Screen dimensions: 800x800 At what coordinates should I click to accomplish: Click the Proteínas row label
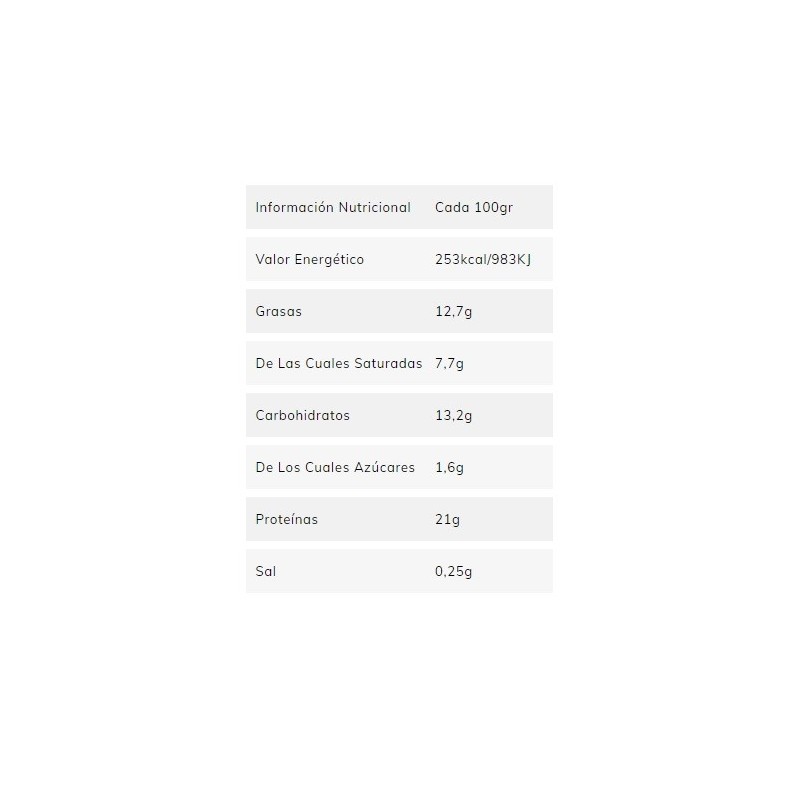[x=287, y=519]
